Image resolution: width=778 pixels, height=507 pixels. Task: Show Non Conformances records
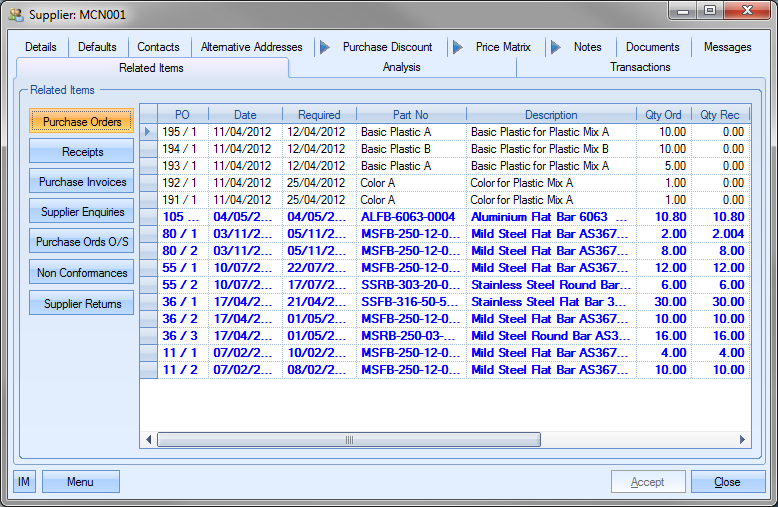(x=81, y=273)
